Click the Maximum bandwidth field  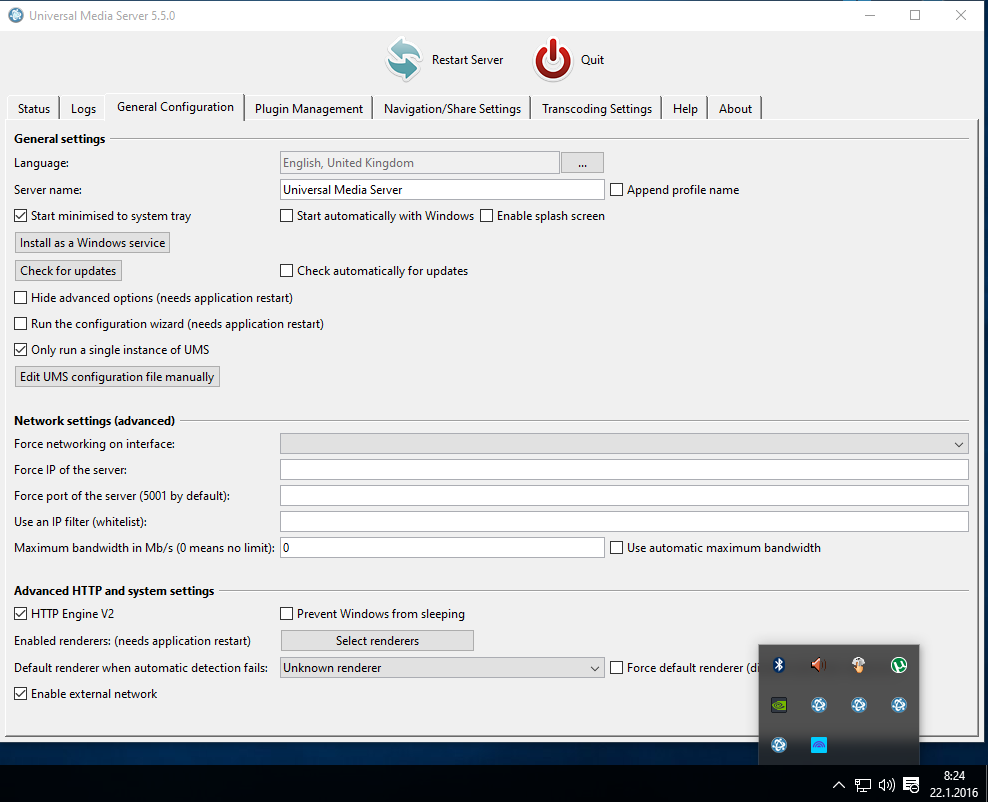442,548
